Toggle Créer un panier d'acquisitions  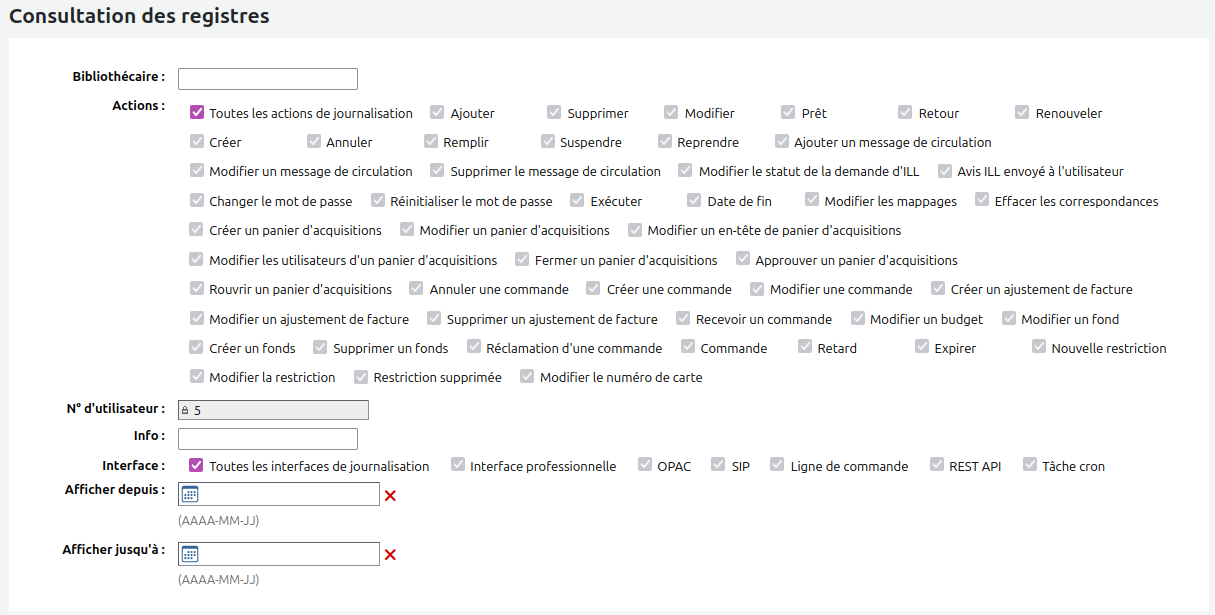click(x=197, y=230)
